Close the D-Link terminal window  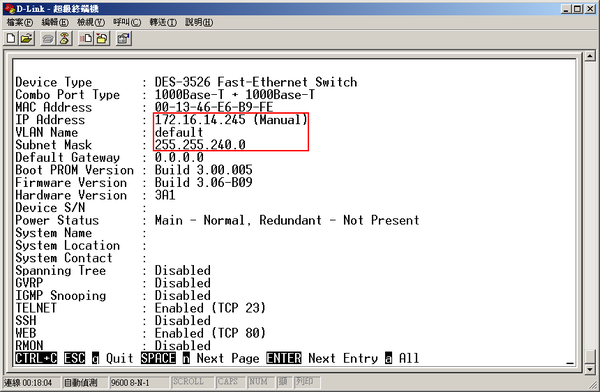pos(590,8)
